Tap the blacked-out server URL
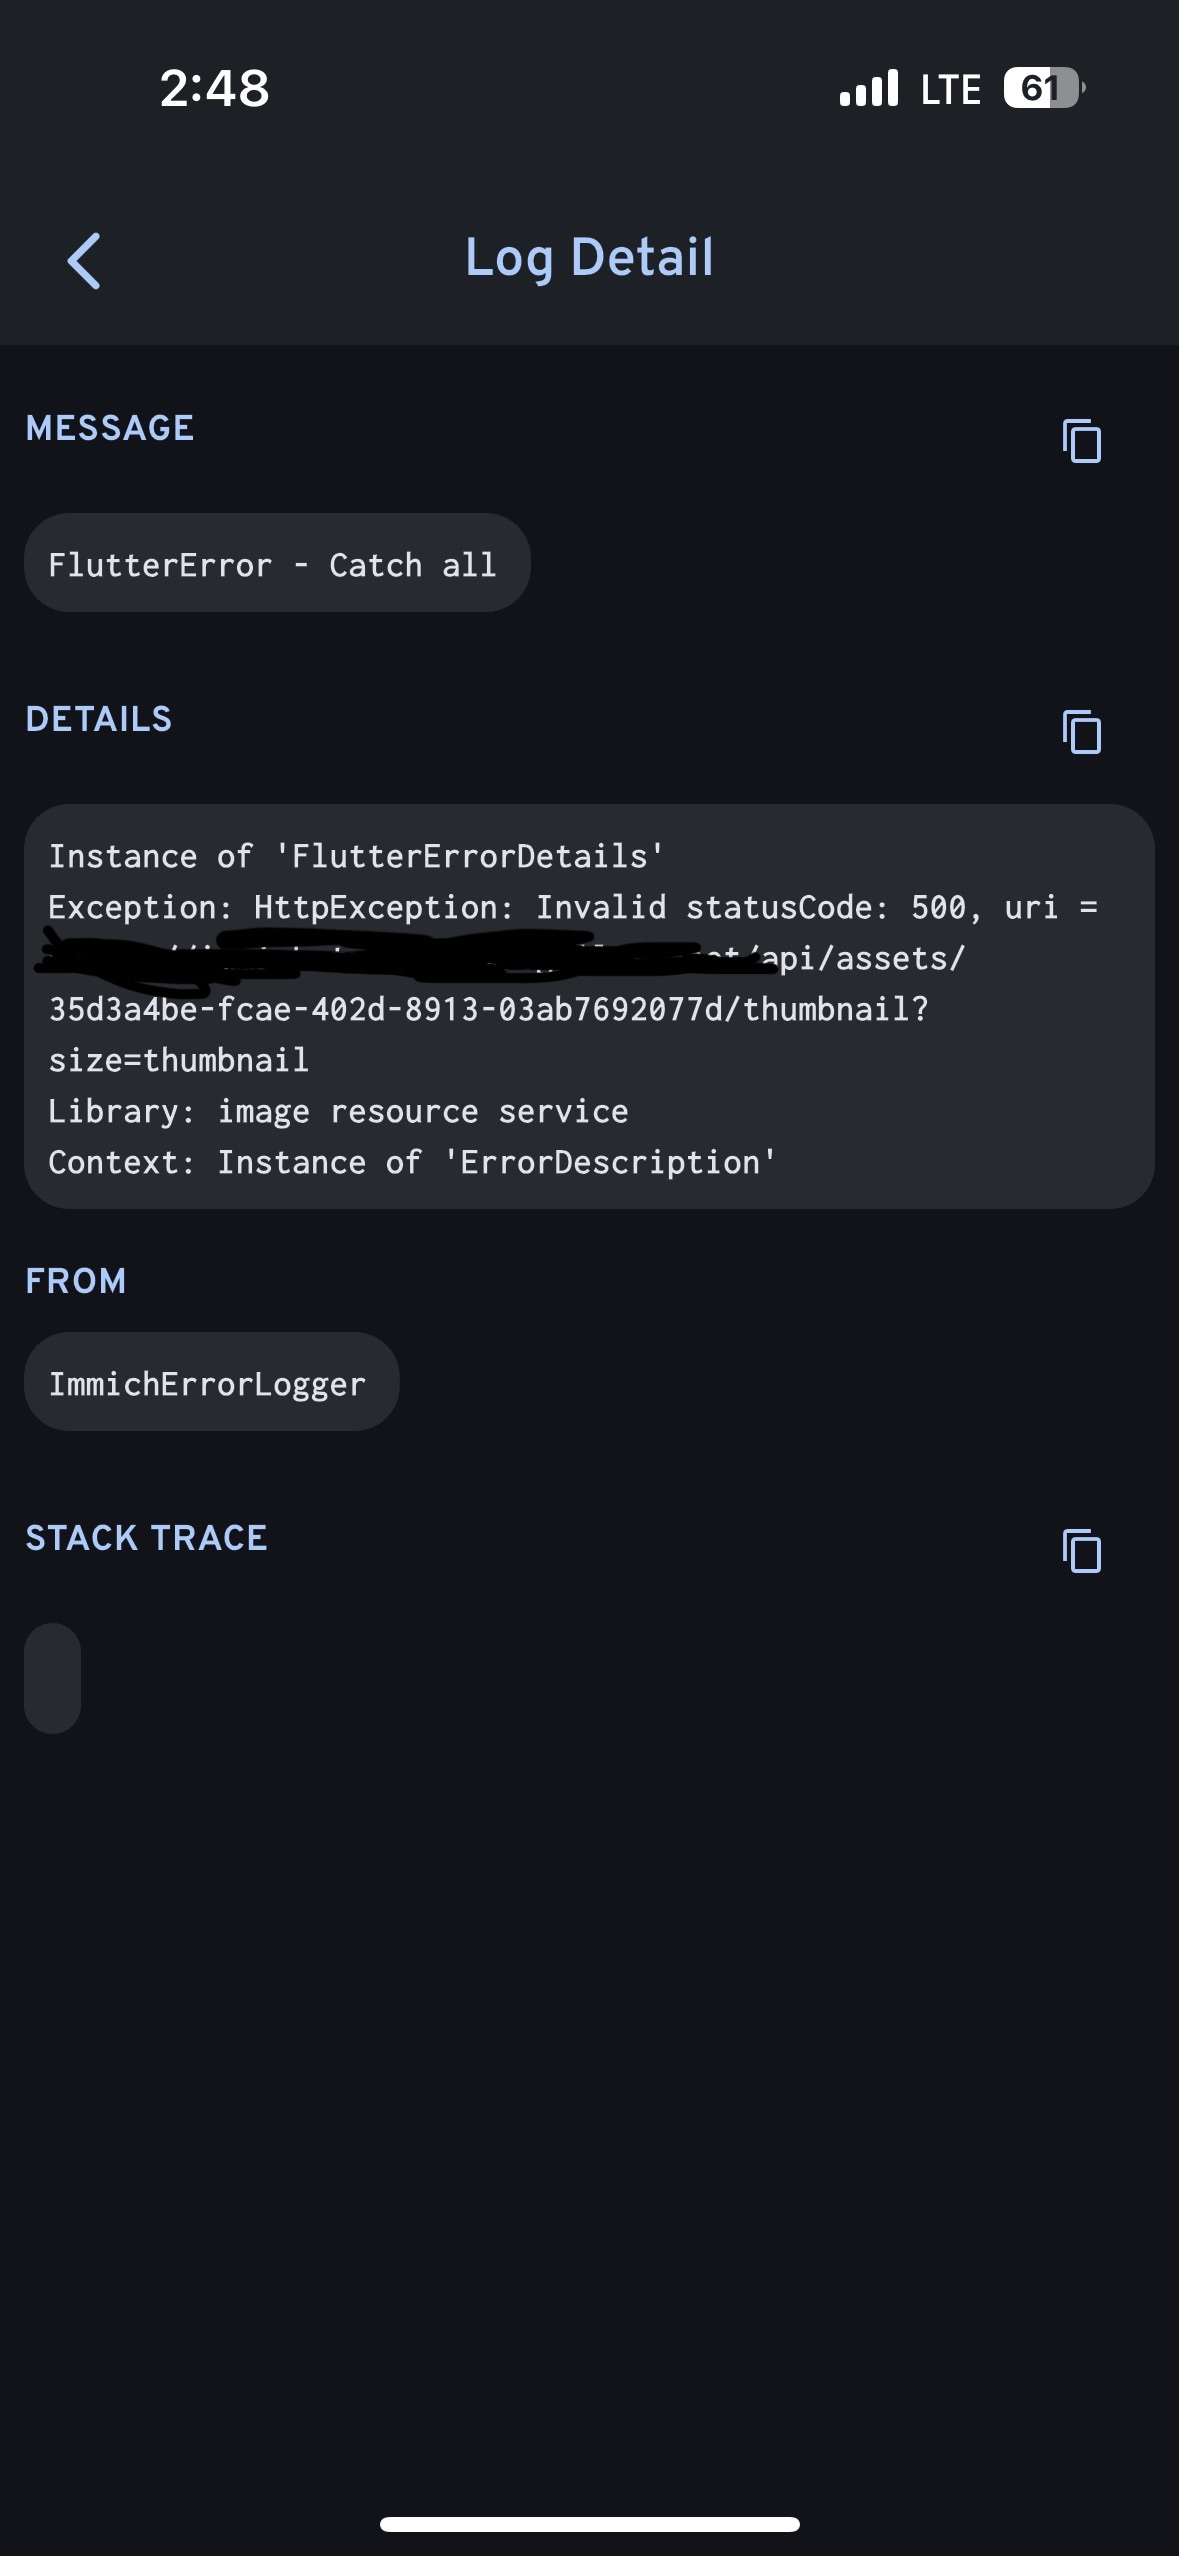The width and height of the screenshot is (1179, 2556). (x=400, y=955)
